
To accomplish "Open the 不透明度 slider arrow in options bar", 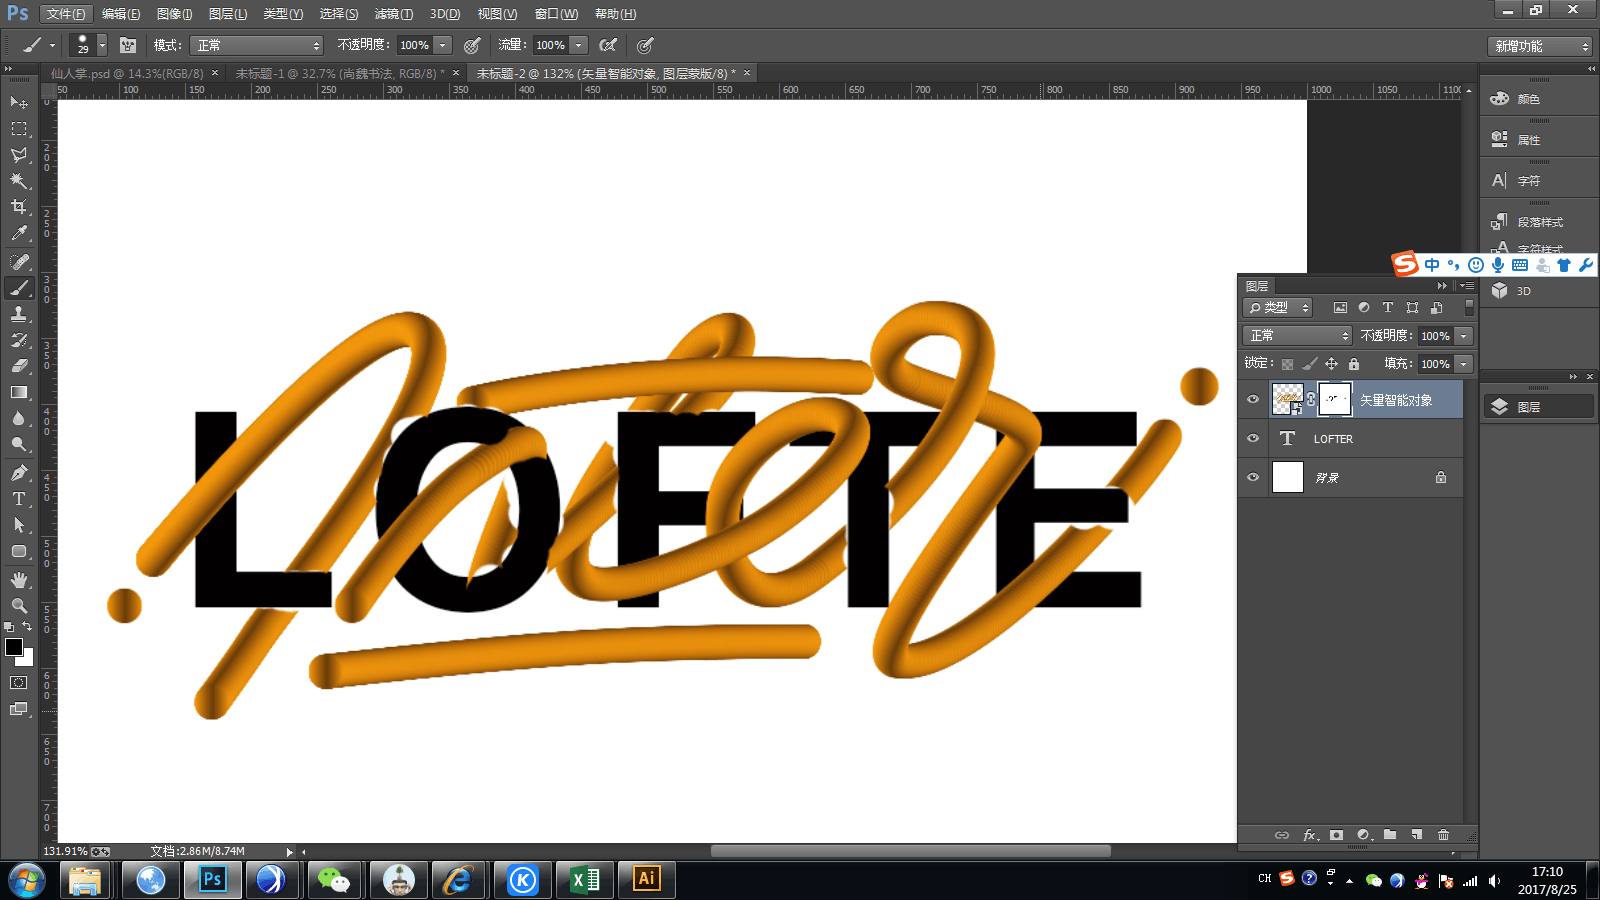I will tap(443, 45).
